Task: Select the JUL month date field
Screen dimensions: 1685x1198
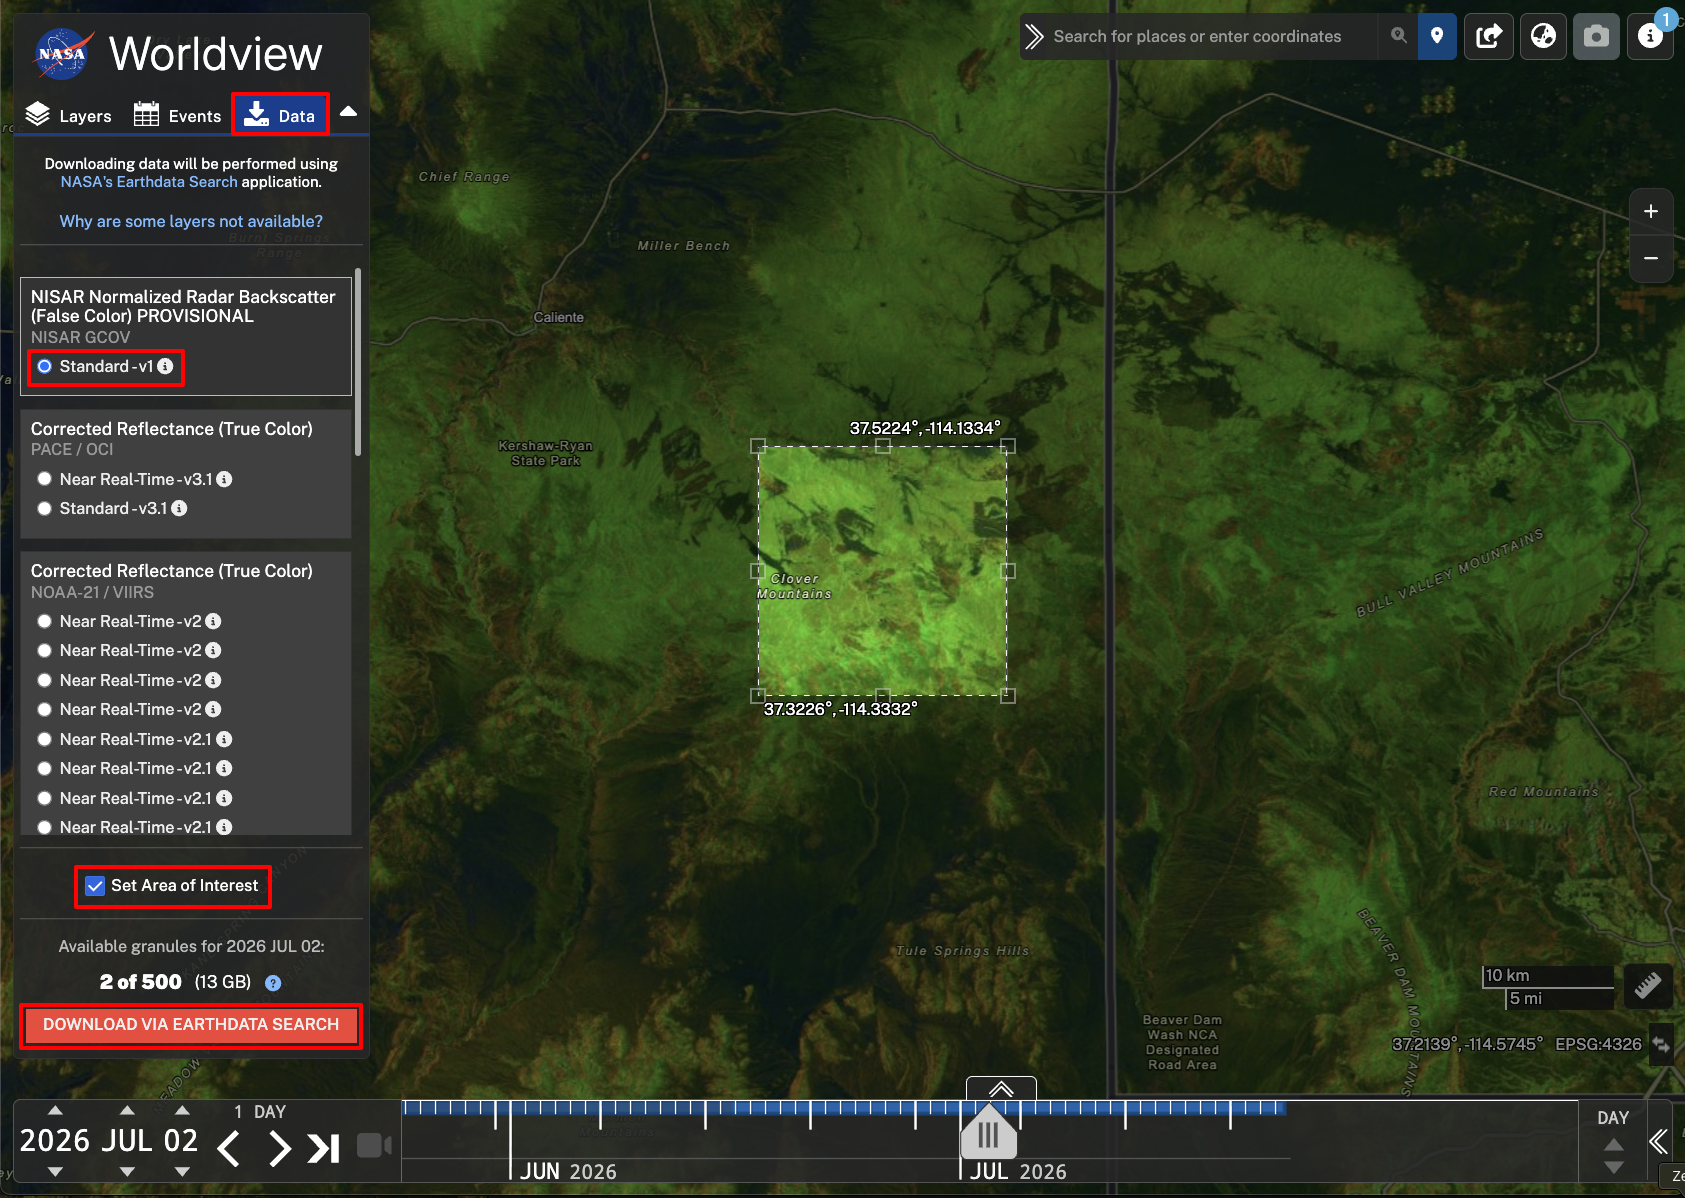Action: pyautogui.click(x=127, y=1141)
